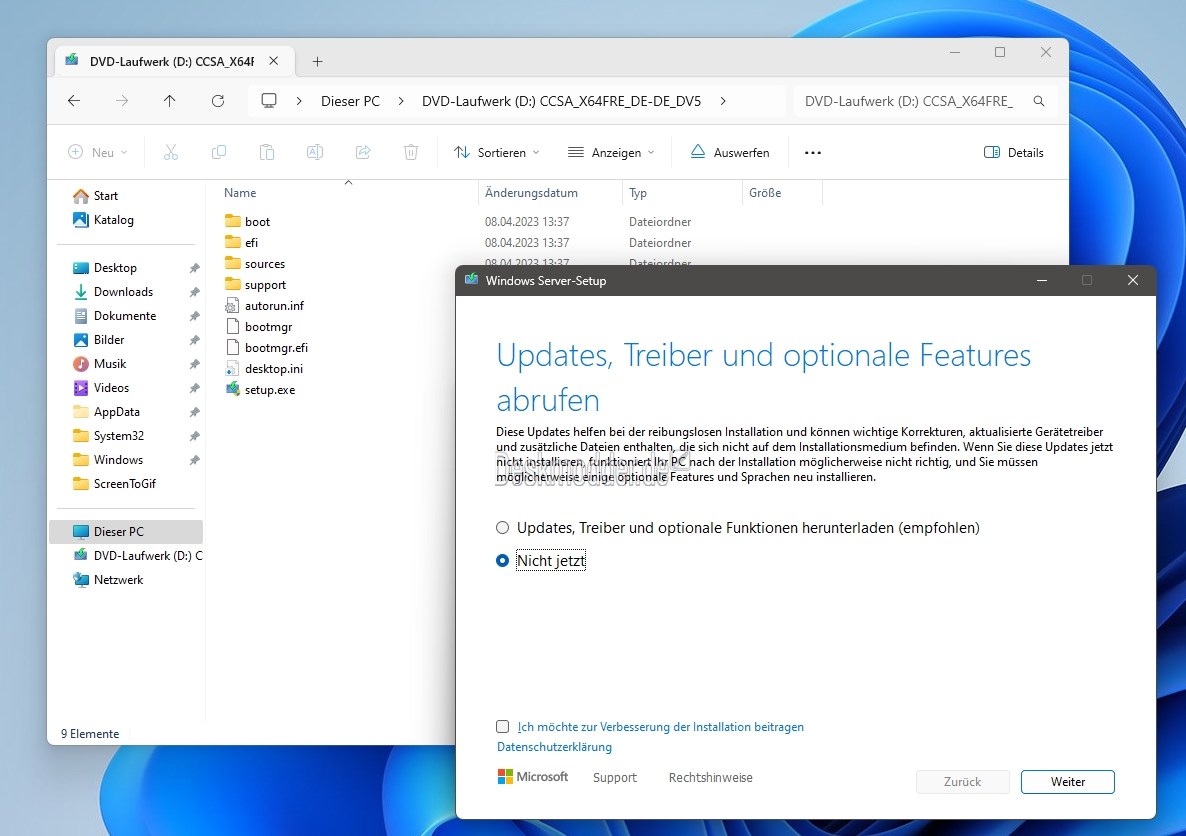Check the installation improvement checkbox
The image size is (1186, 836).
point(502,726)
